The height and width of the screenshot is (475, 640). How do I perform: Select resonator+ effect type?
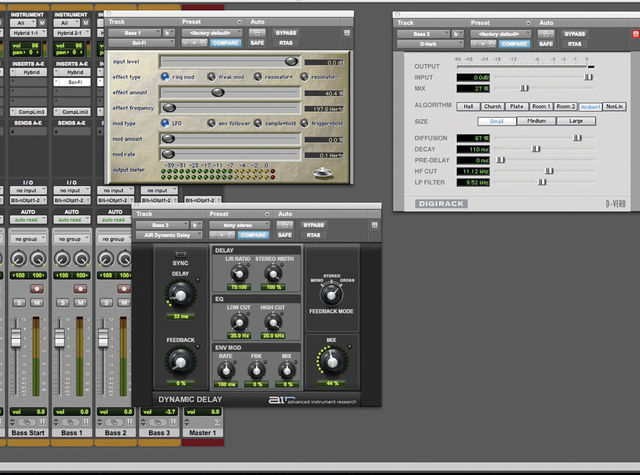click(258, 77)
